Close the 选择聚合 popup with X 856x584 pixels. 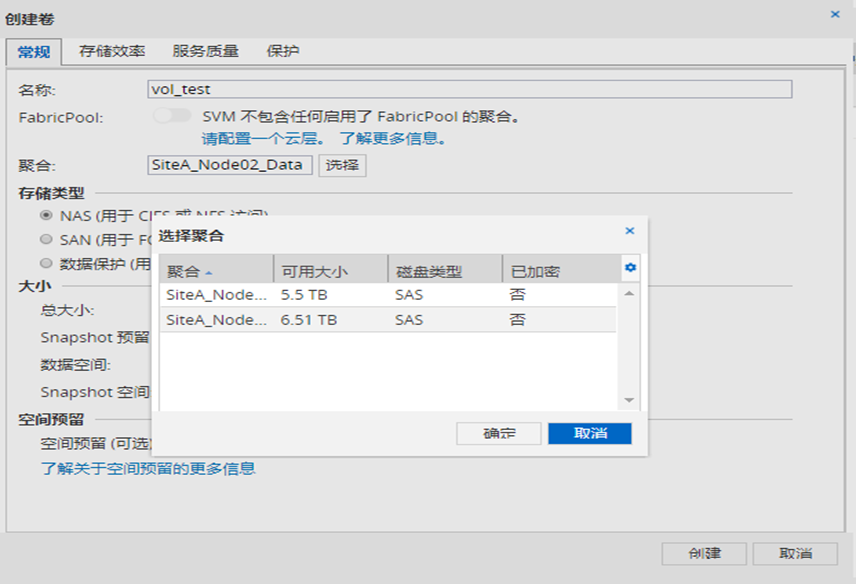click(630, 231)
